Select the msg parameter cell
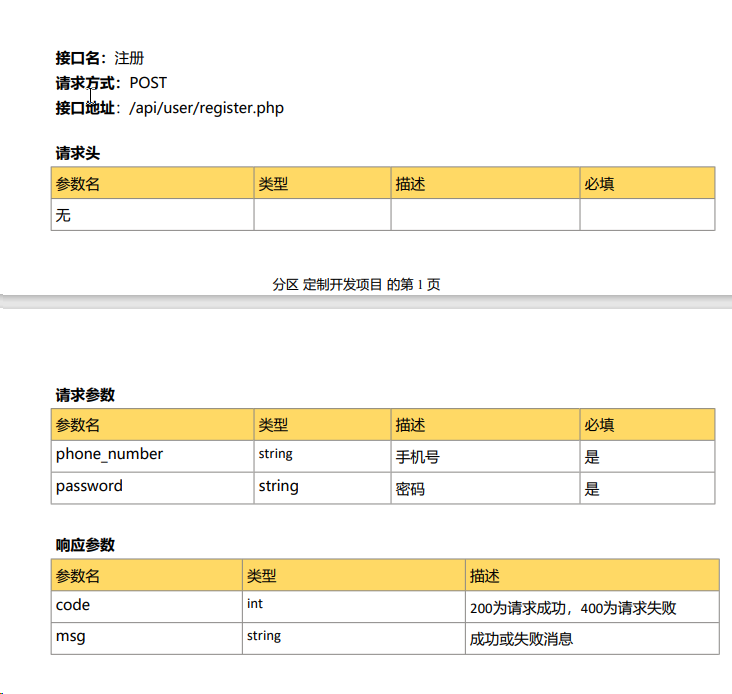Image resolution: width=732 pixels, height=694 pixels. click(x=147, y=638)
